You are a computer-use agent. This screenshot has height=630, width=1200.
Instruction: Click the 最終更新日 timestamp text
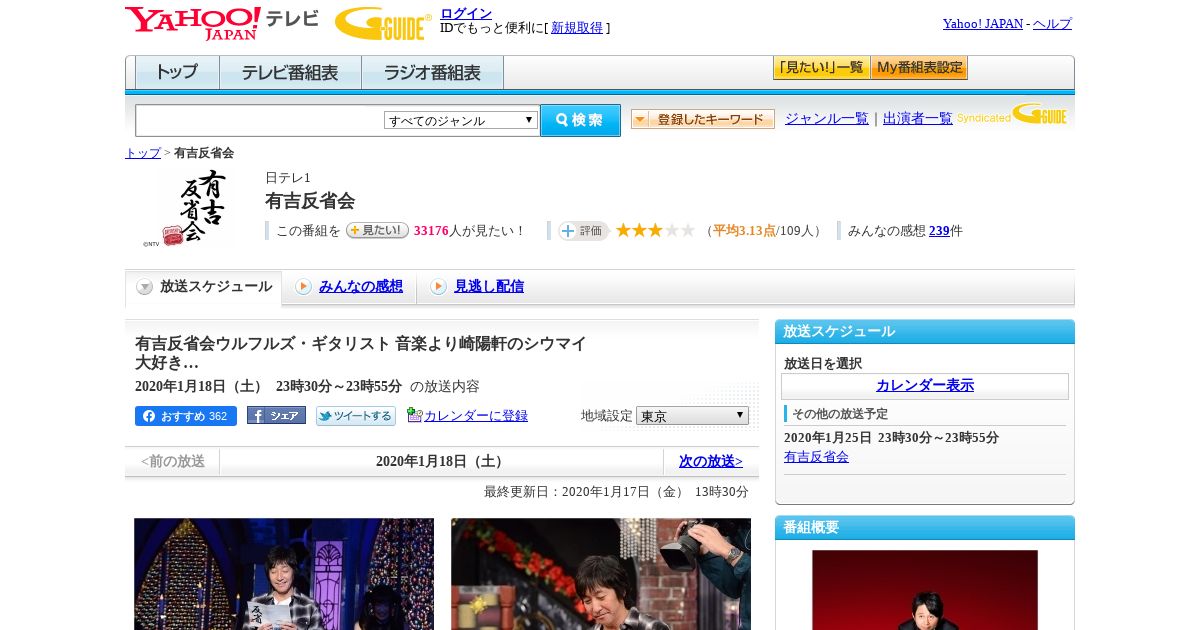point(616,492)
